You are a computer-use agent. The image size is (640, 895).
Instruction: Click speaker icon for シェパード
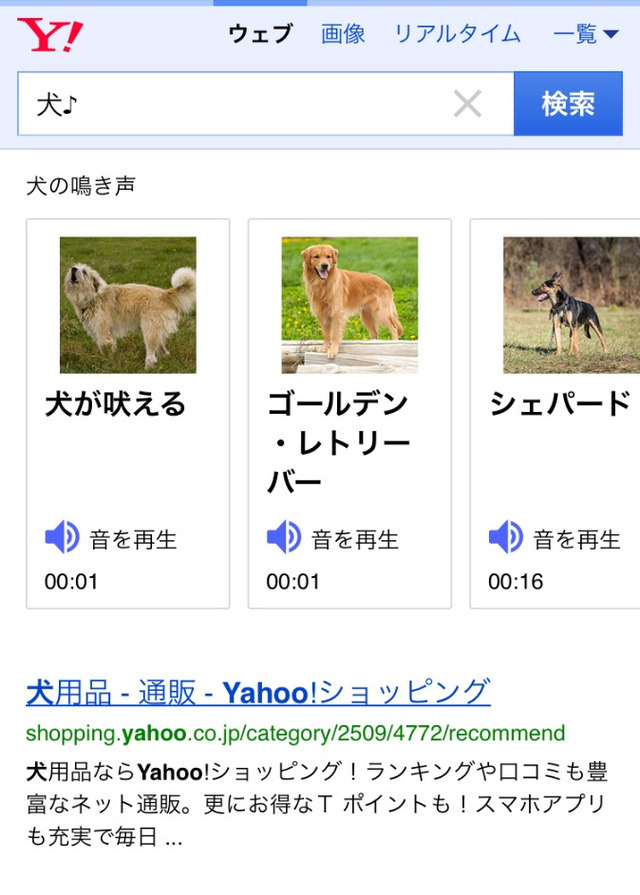click(506, 538)
